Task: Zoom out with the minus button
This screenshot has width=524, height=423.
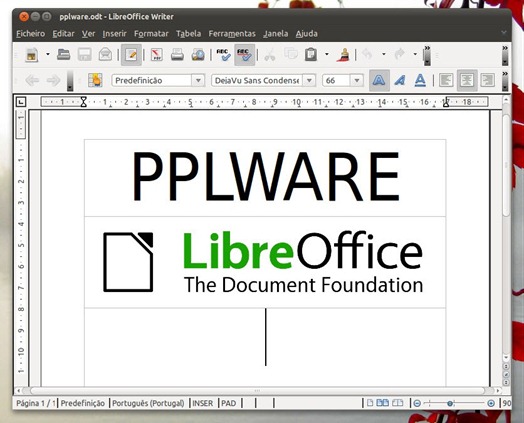Action: pos(417,403)
